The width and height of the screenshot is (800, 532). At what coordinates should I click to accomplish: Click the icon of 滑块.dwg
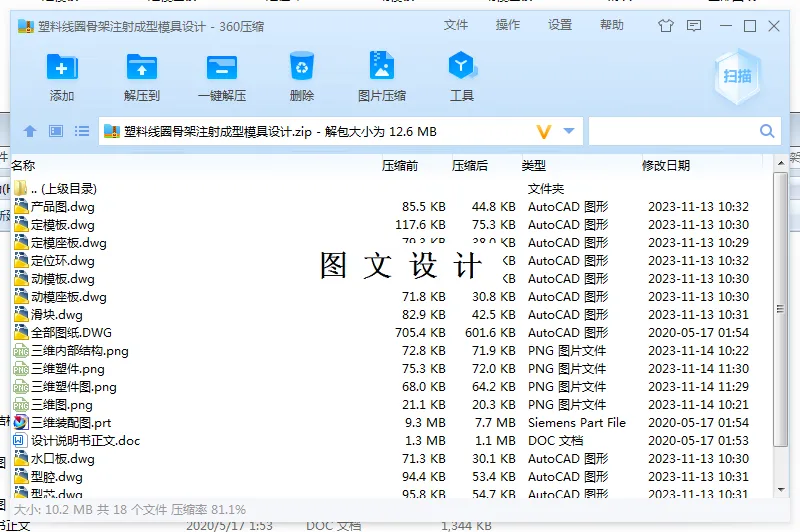tap(21, 314)
